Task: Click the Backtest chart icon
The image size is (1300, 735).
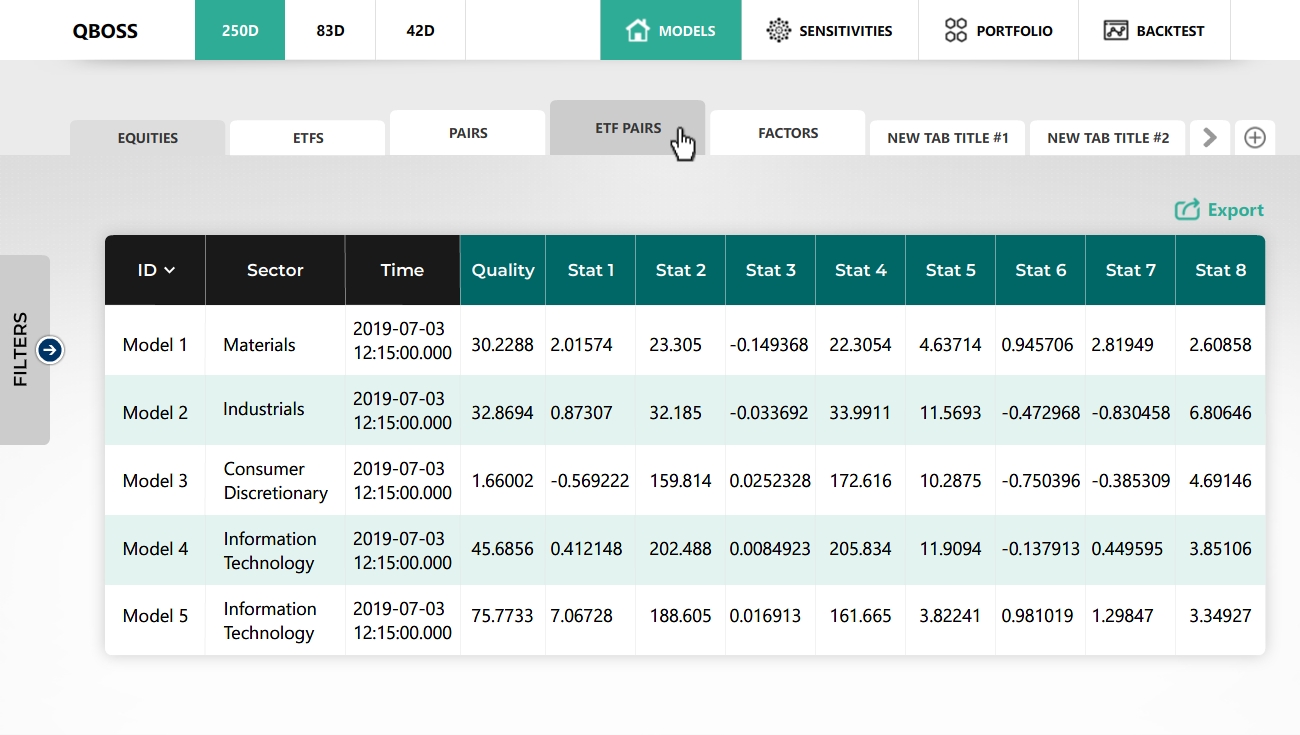Action: pos(1116,30)
